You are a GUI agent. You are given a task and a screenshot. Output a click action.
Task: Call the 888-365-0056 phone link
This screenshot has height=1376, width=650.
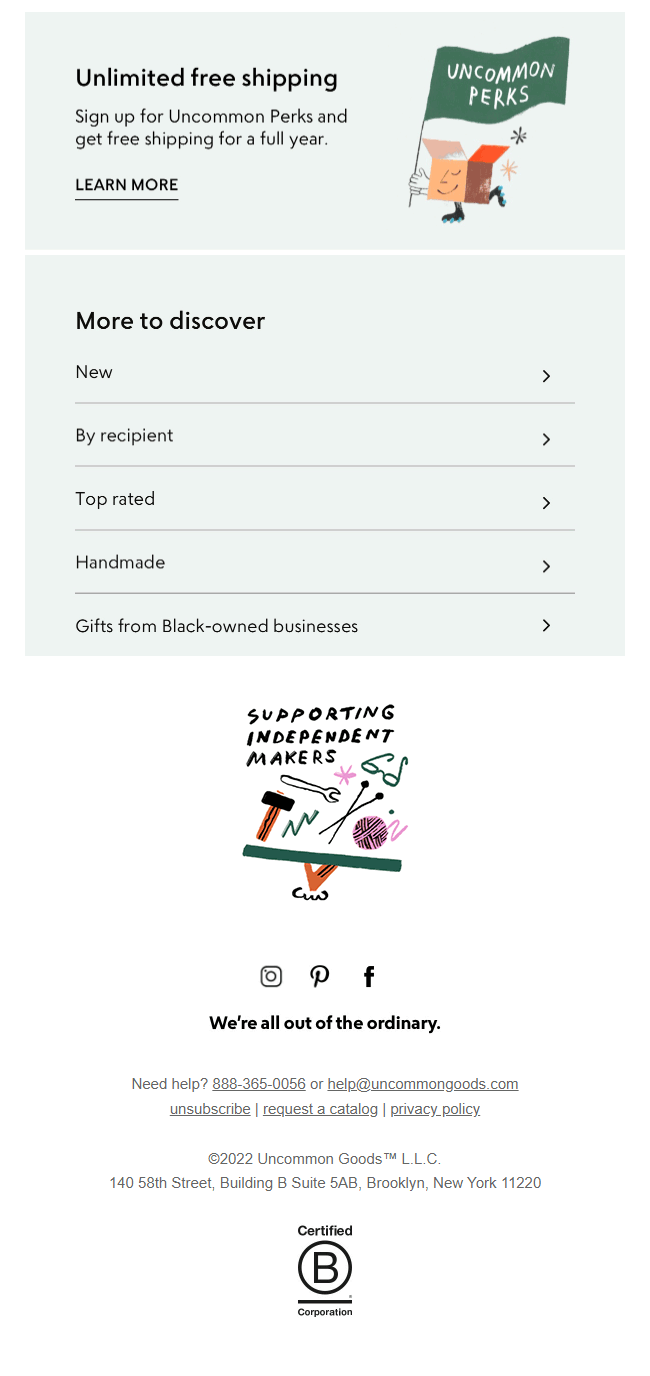(x=259, y=1084)
